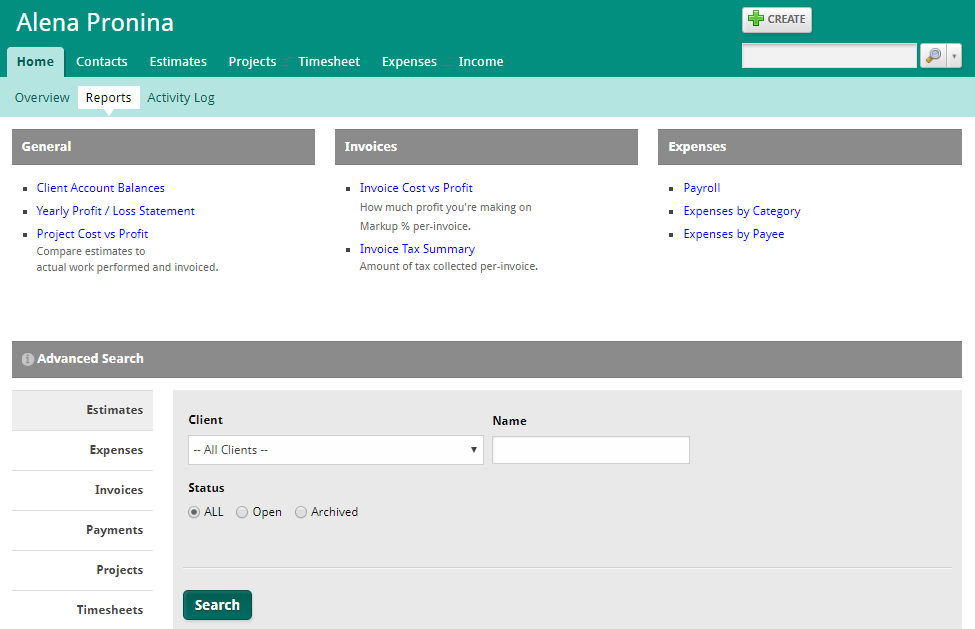Open the search options dropdown arrow
975x629 pixels.
point(954,56)
